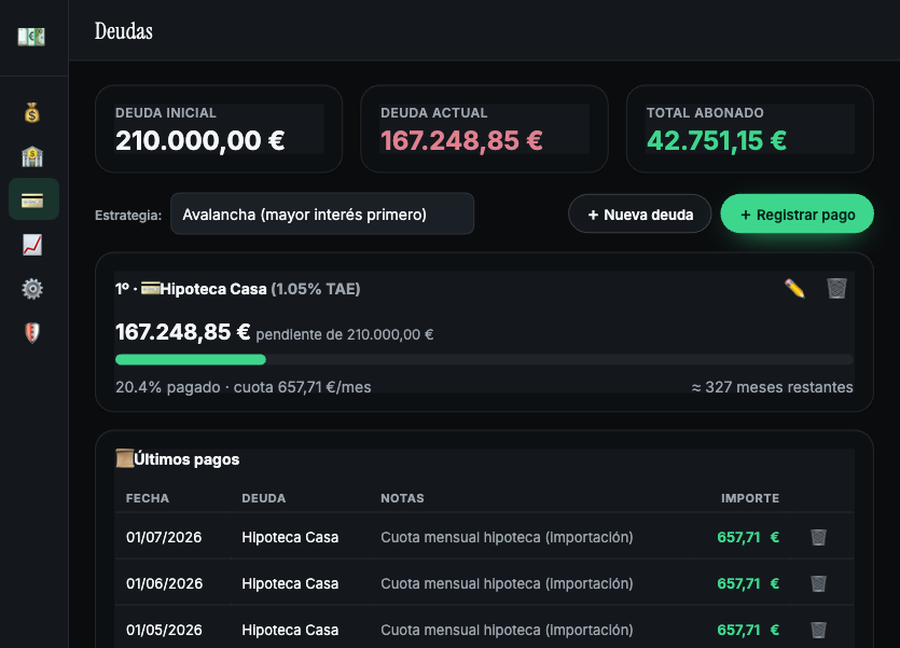Click 'pendiente de 210.000,00 €' text

[344, 335]
